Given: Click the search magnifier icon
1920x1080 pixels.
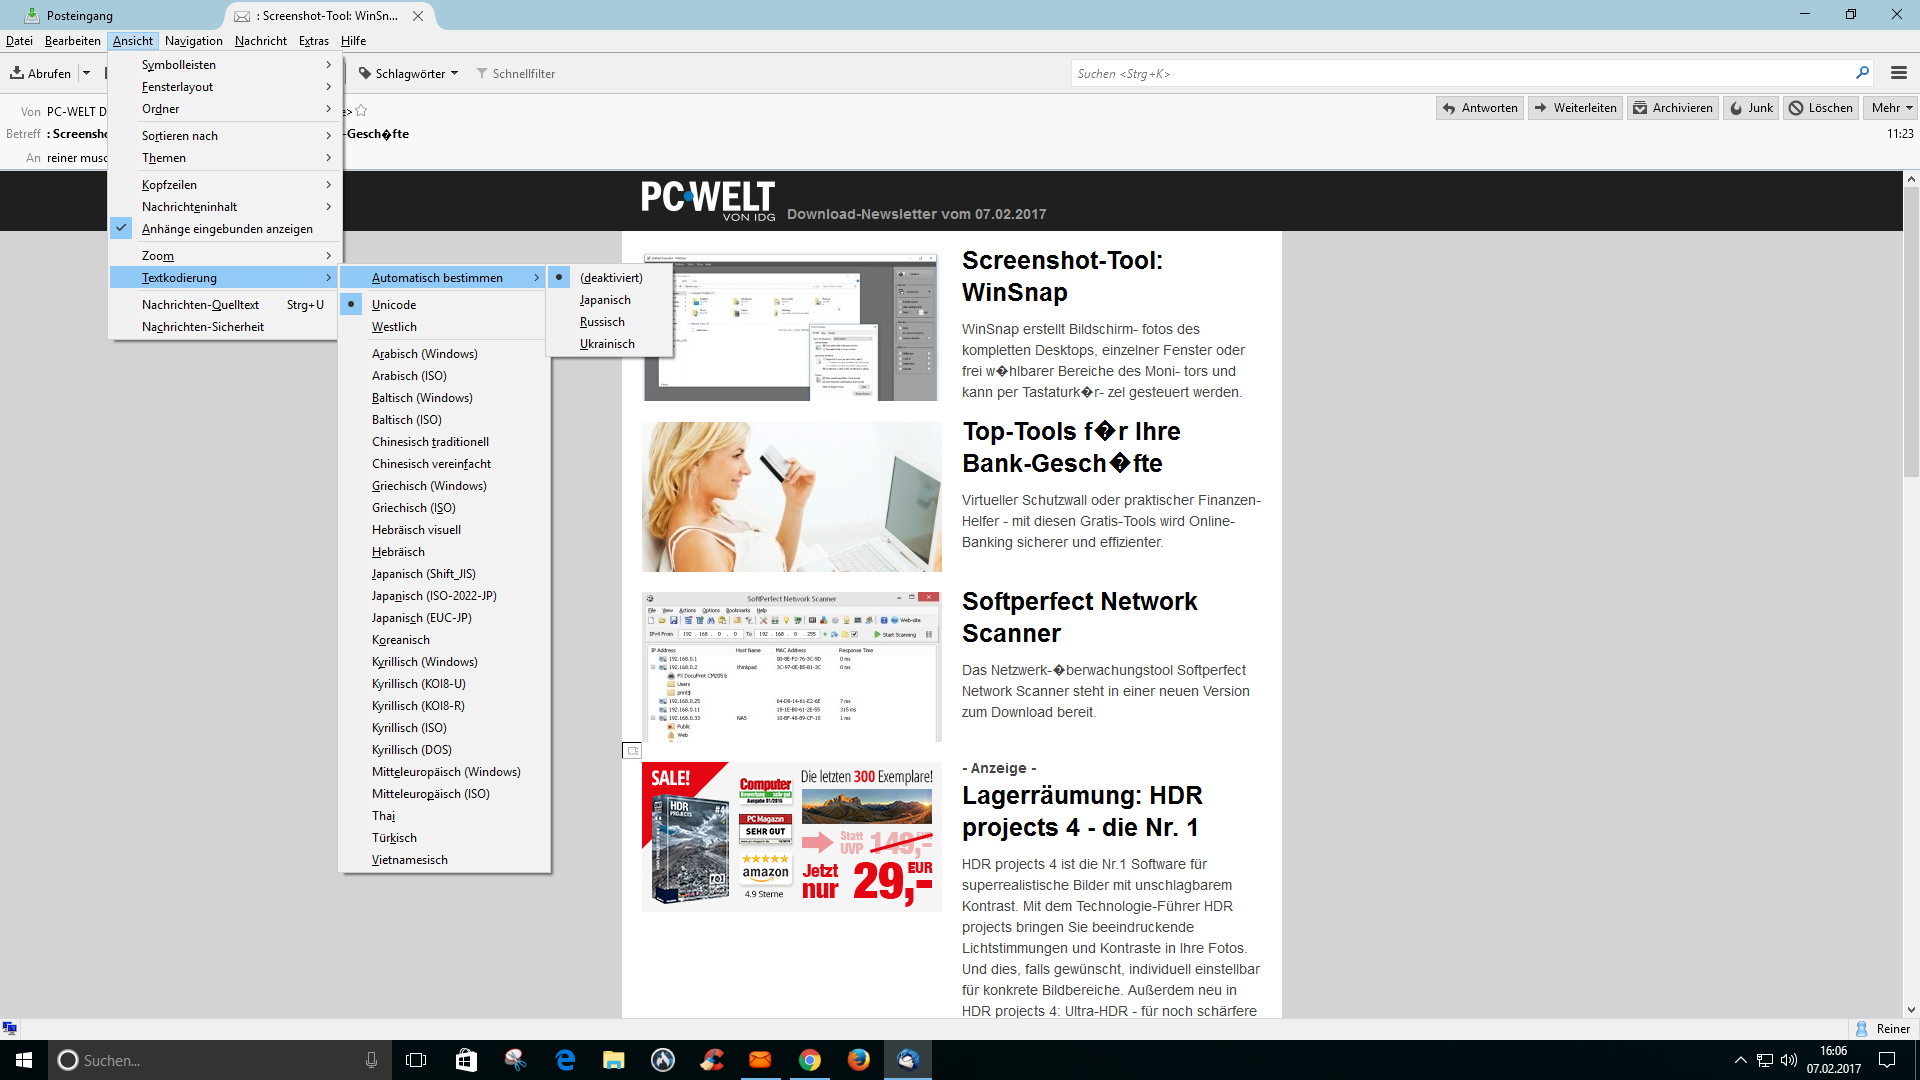Looking at the screenshot, I should (x=1862, y=73).
